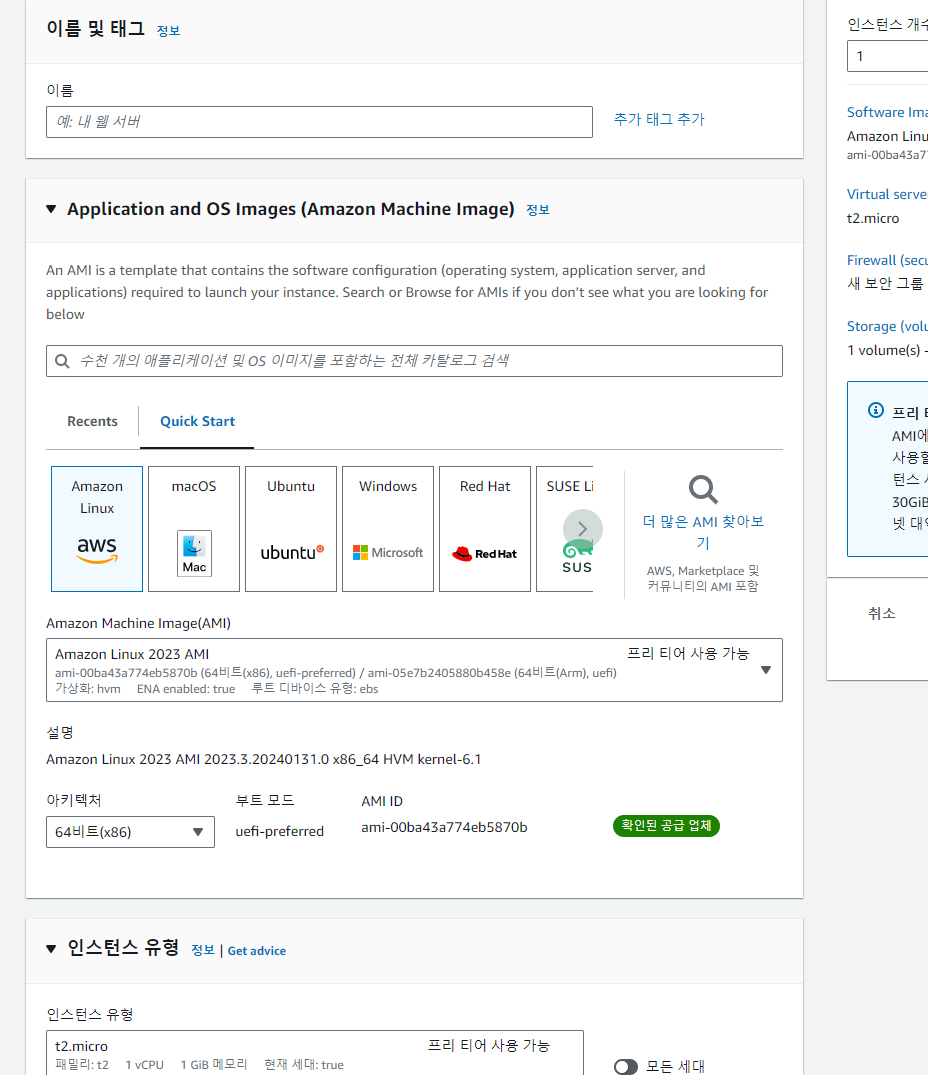Click the 취소 cancel button
This screenshot has height=1075, width=928.
point(881,613)
